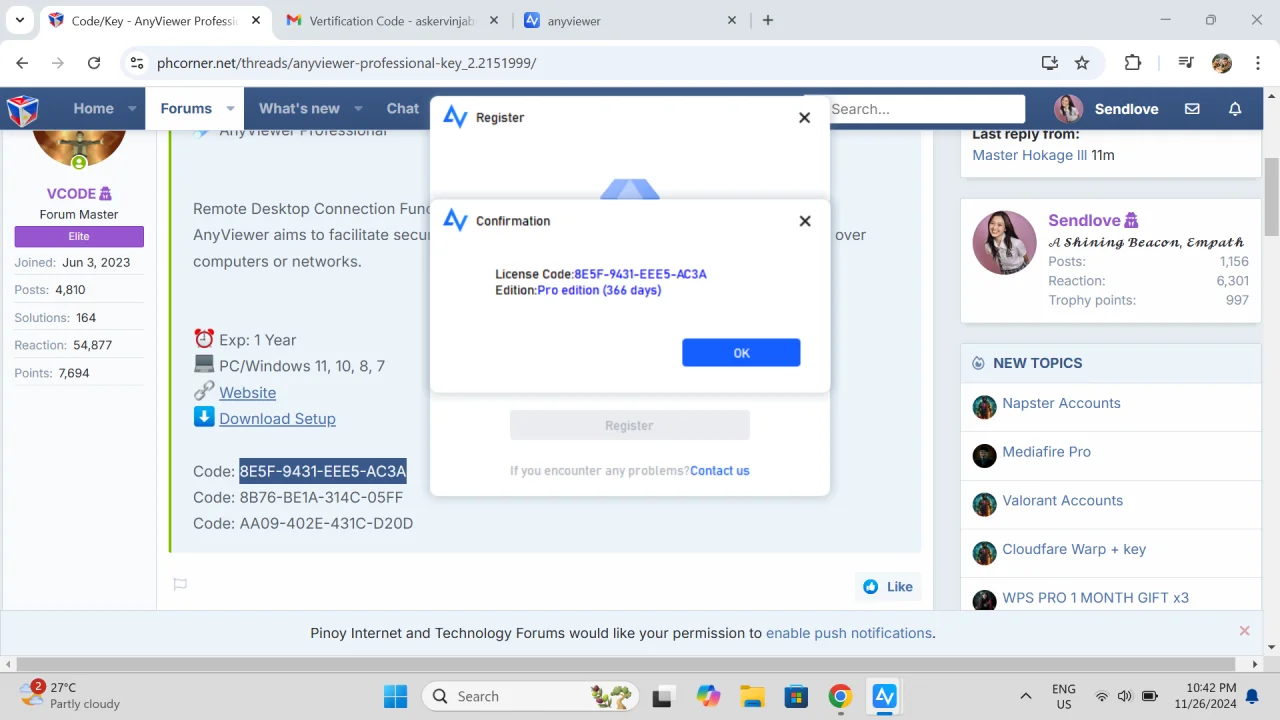Click the report flag icon below post

coord(180,584)
